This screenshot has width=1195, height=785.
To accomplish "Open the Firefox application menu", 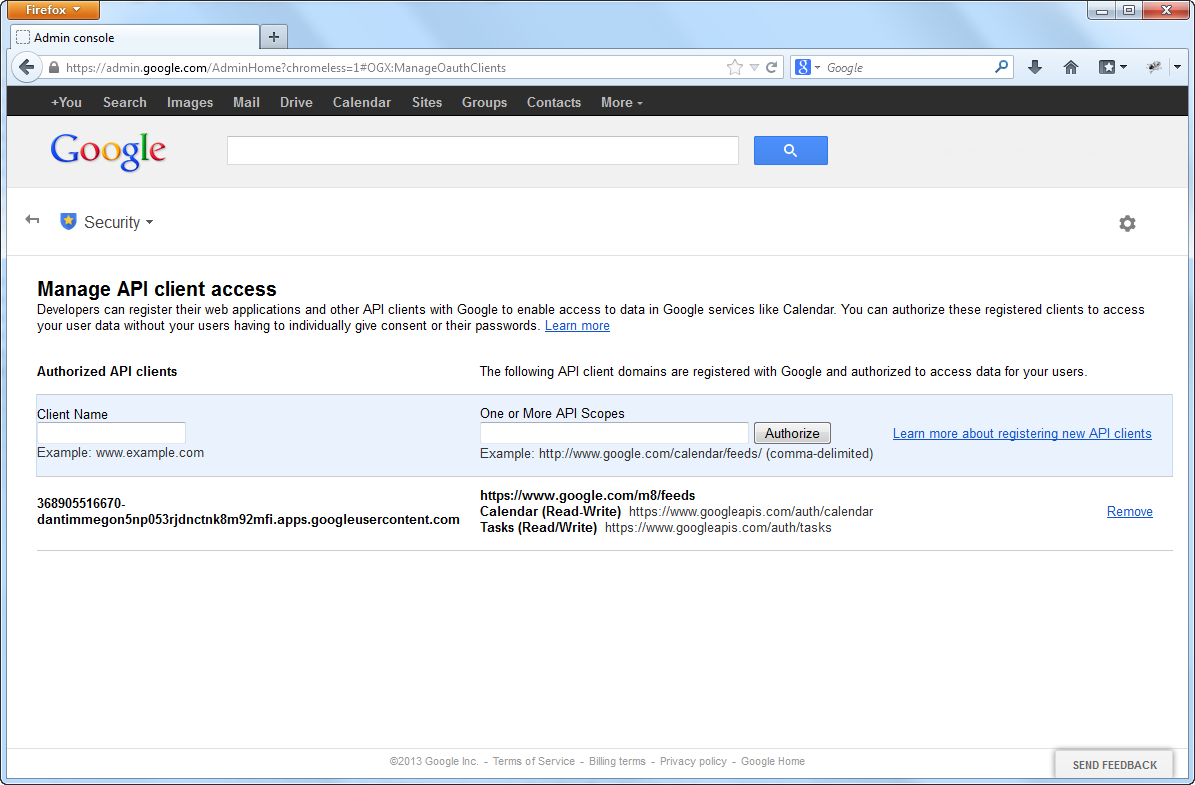I will point(53,10).
